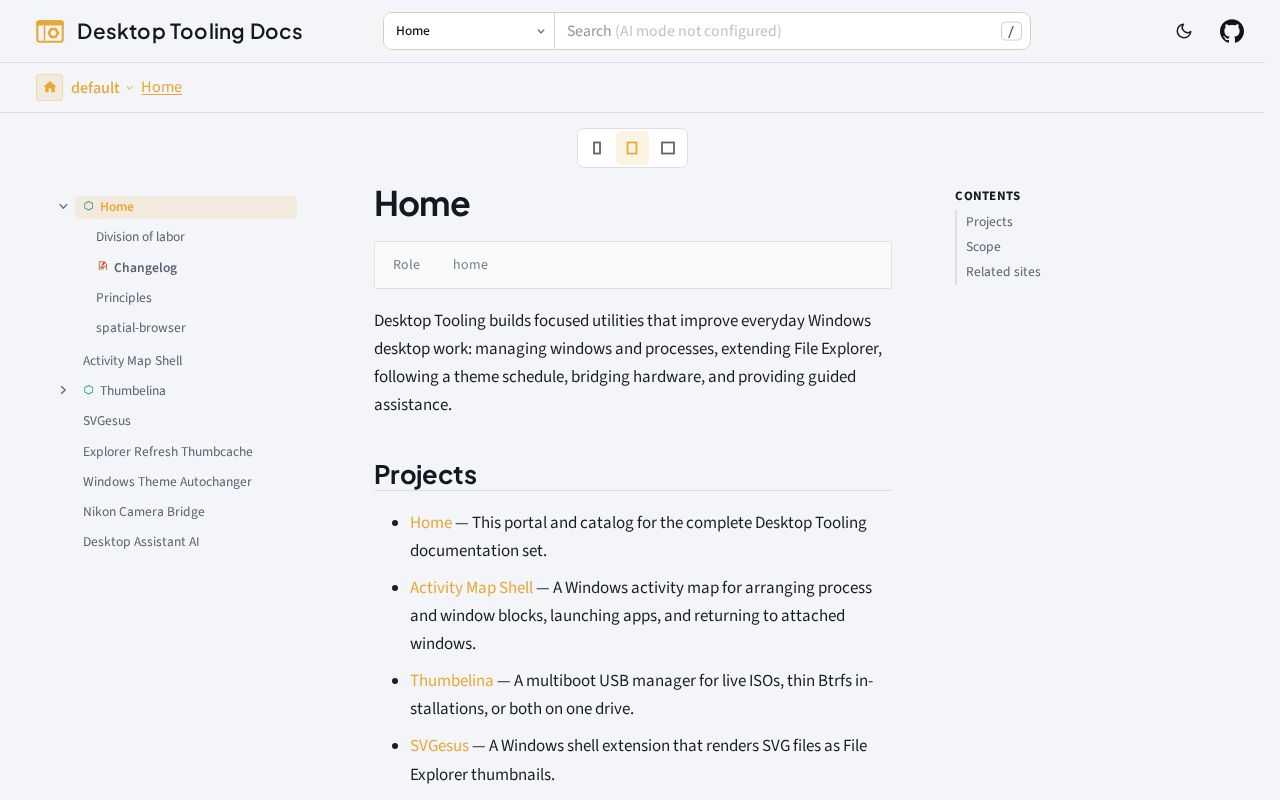
Task: Open Desktop Assistant AI in sidebar
Action: coord(141,542)
